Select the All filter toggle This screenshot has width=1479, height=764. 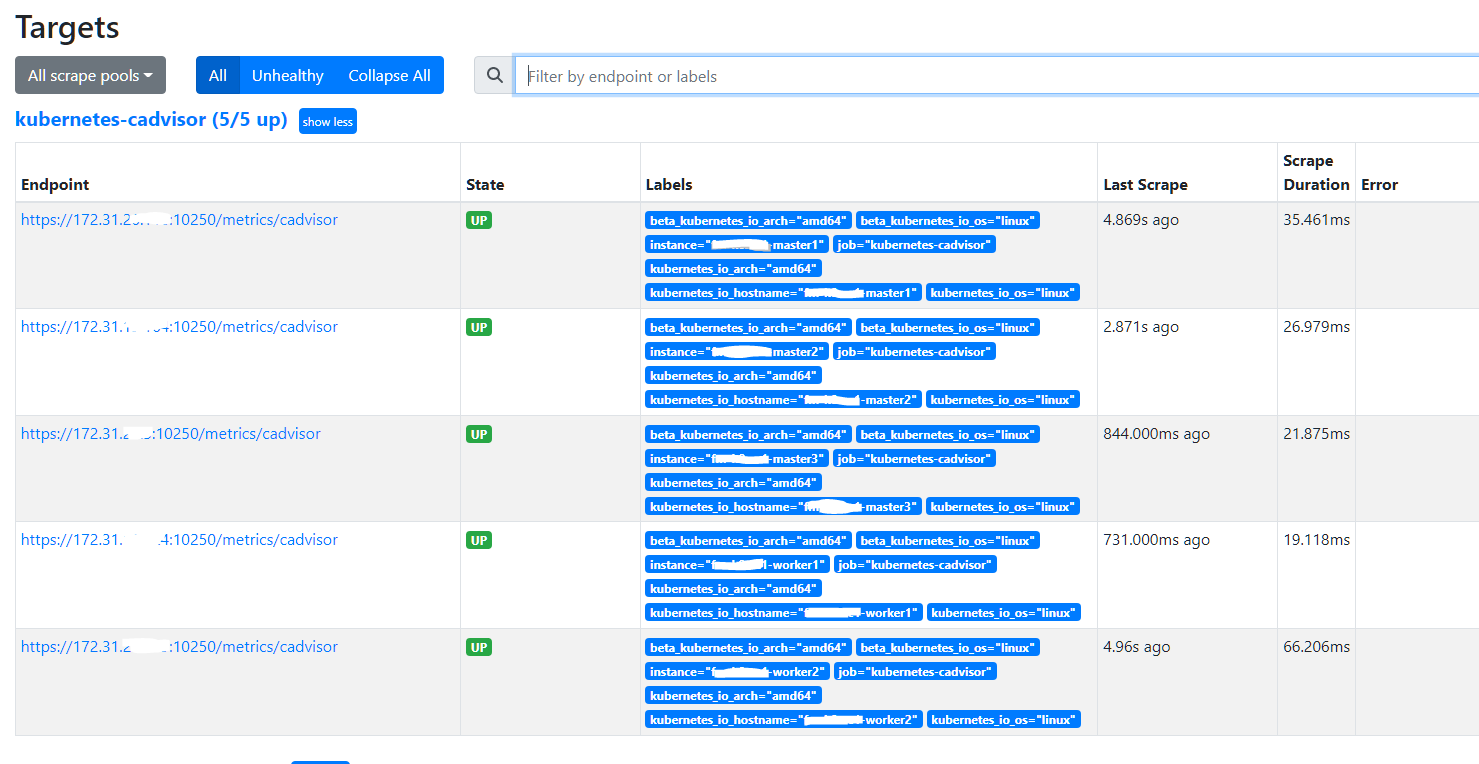pyautogui.click(x=218, y=76)
